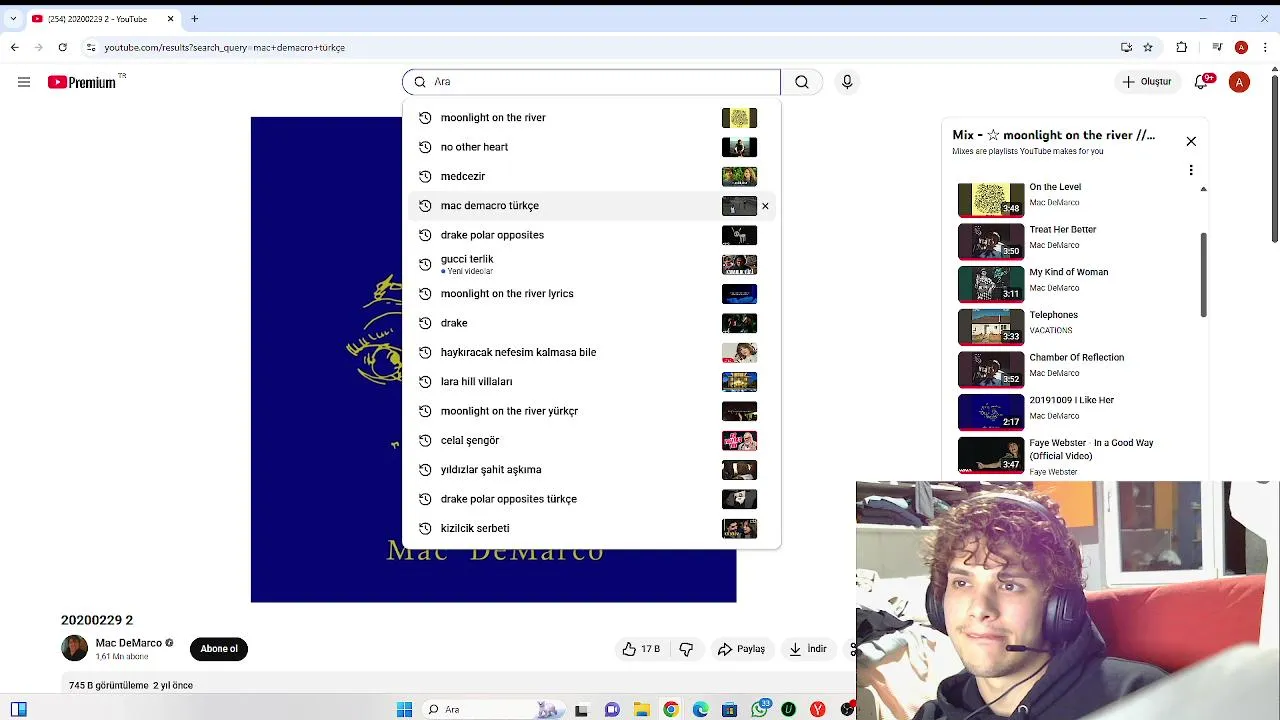Play 'On the Level' from the mix
1280x720 pixels.
pos(1075,199)
